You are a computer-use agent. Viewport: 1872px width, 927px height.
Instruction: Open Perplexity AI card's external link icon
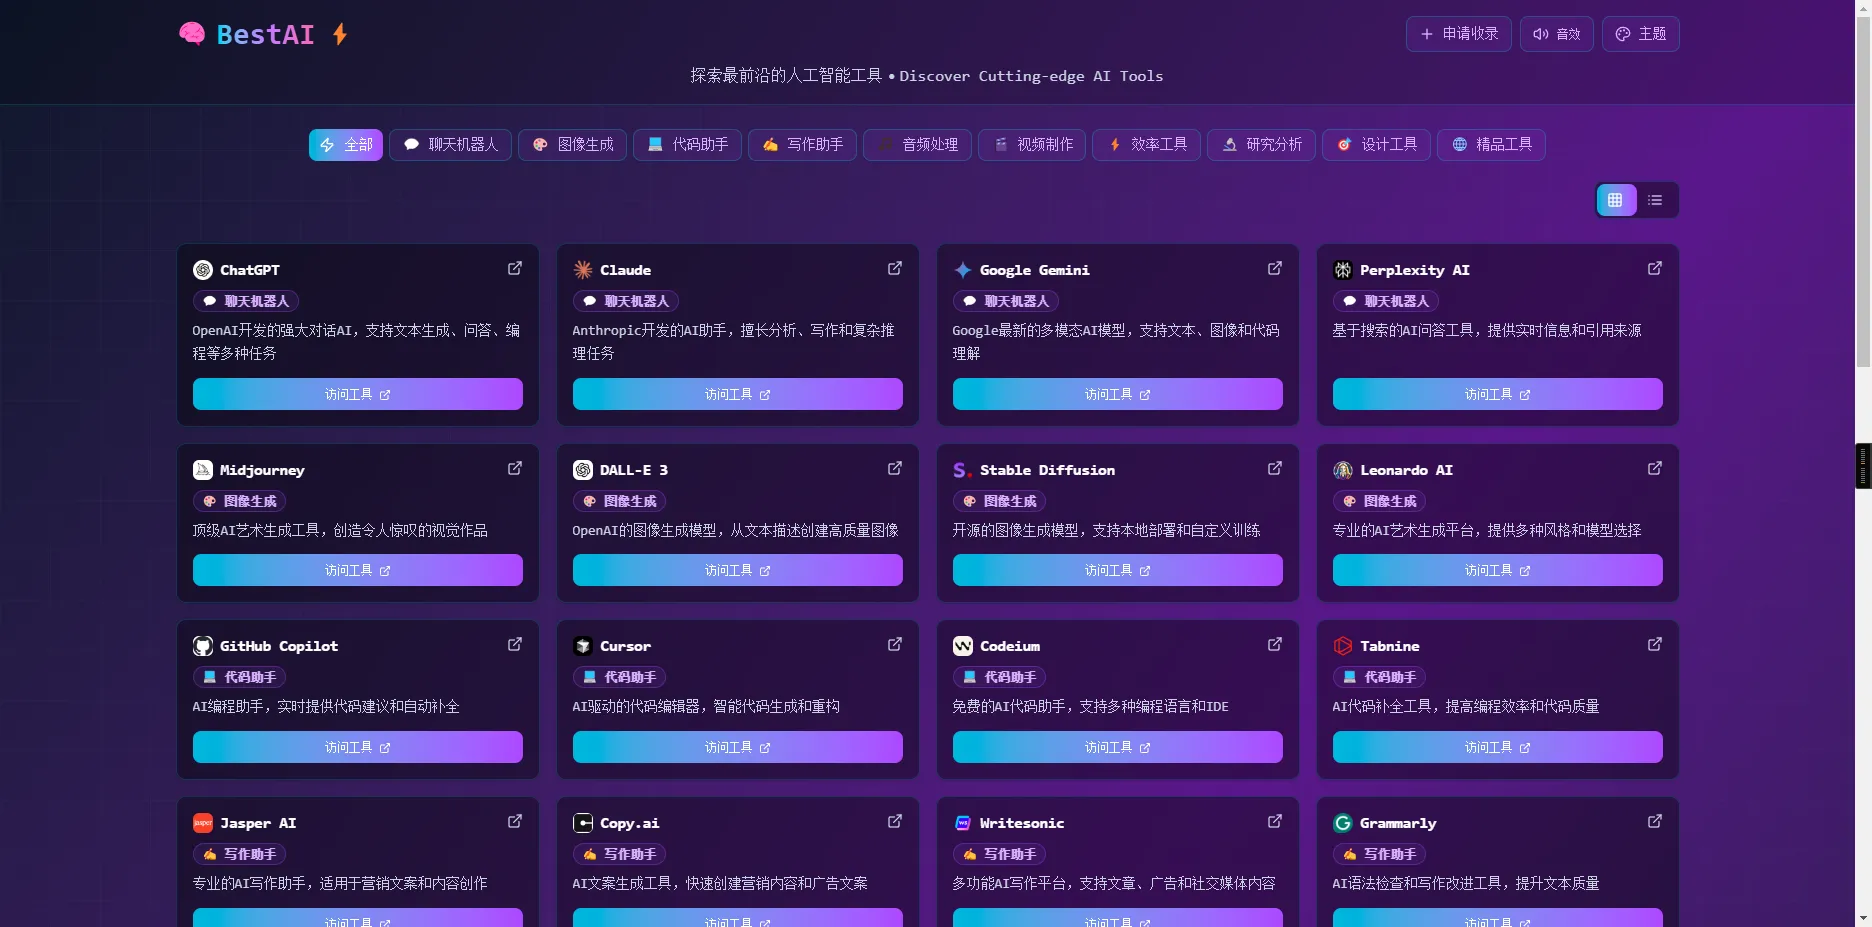(1655, 268)
